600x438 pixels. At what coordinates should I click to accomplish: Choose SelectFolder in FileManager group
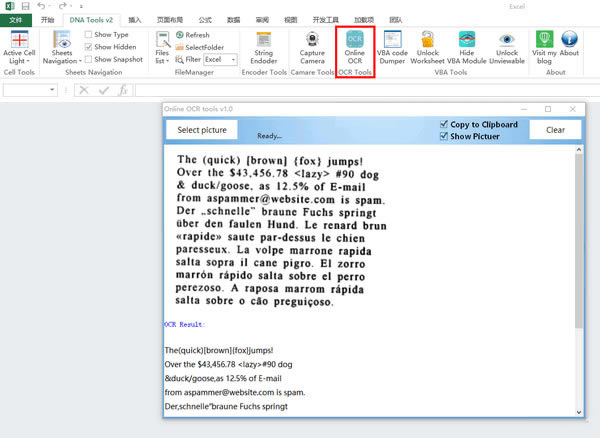click(x=199, y=47)
